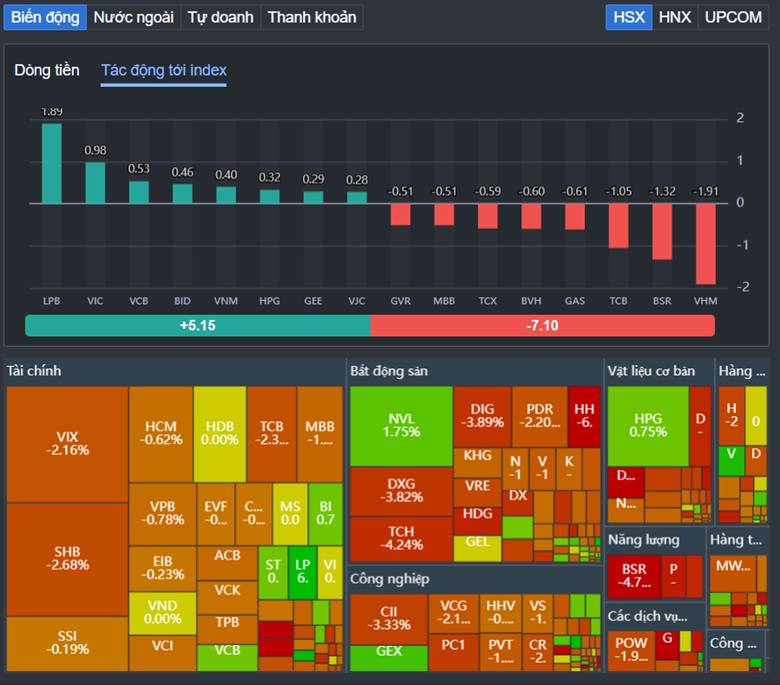Image resolution: width=780 pixels, height=685 pixels.
Task: Open the Nước ngoài tab
Action: tap(133, 17)
